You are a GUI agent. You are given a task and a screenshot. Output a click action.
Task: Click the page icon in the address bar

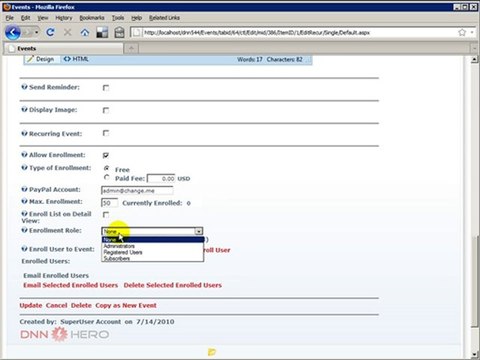pyautogui.click(x=136, y=32)
